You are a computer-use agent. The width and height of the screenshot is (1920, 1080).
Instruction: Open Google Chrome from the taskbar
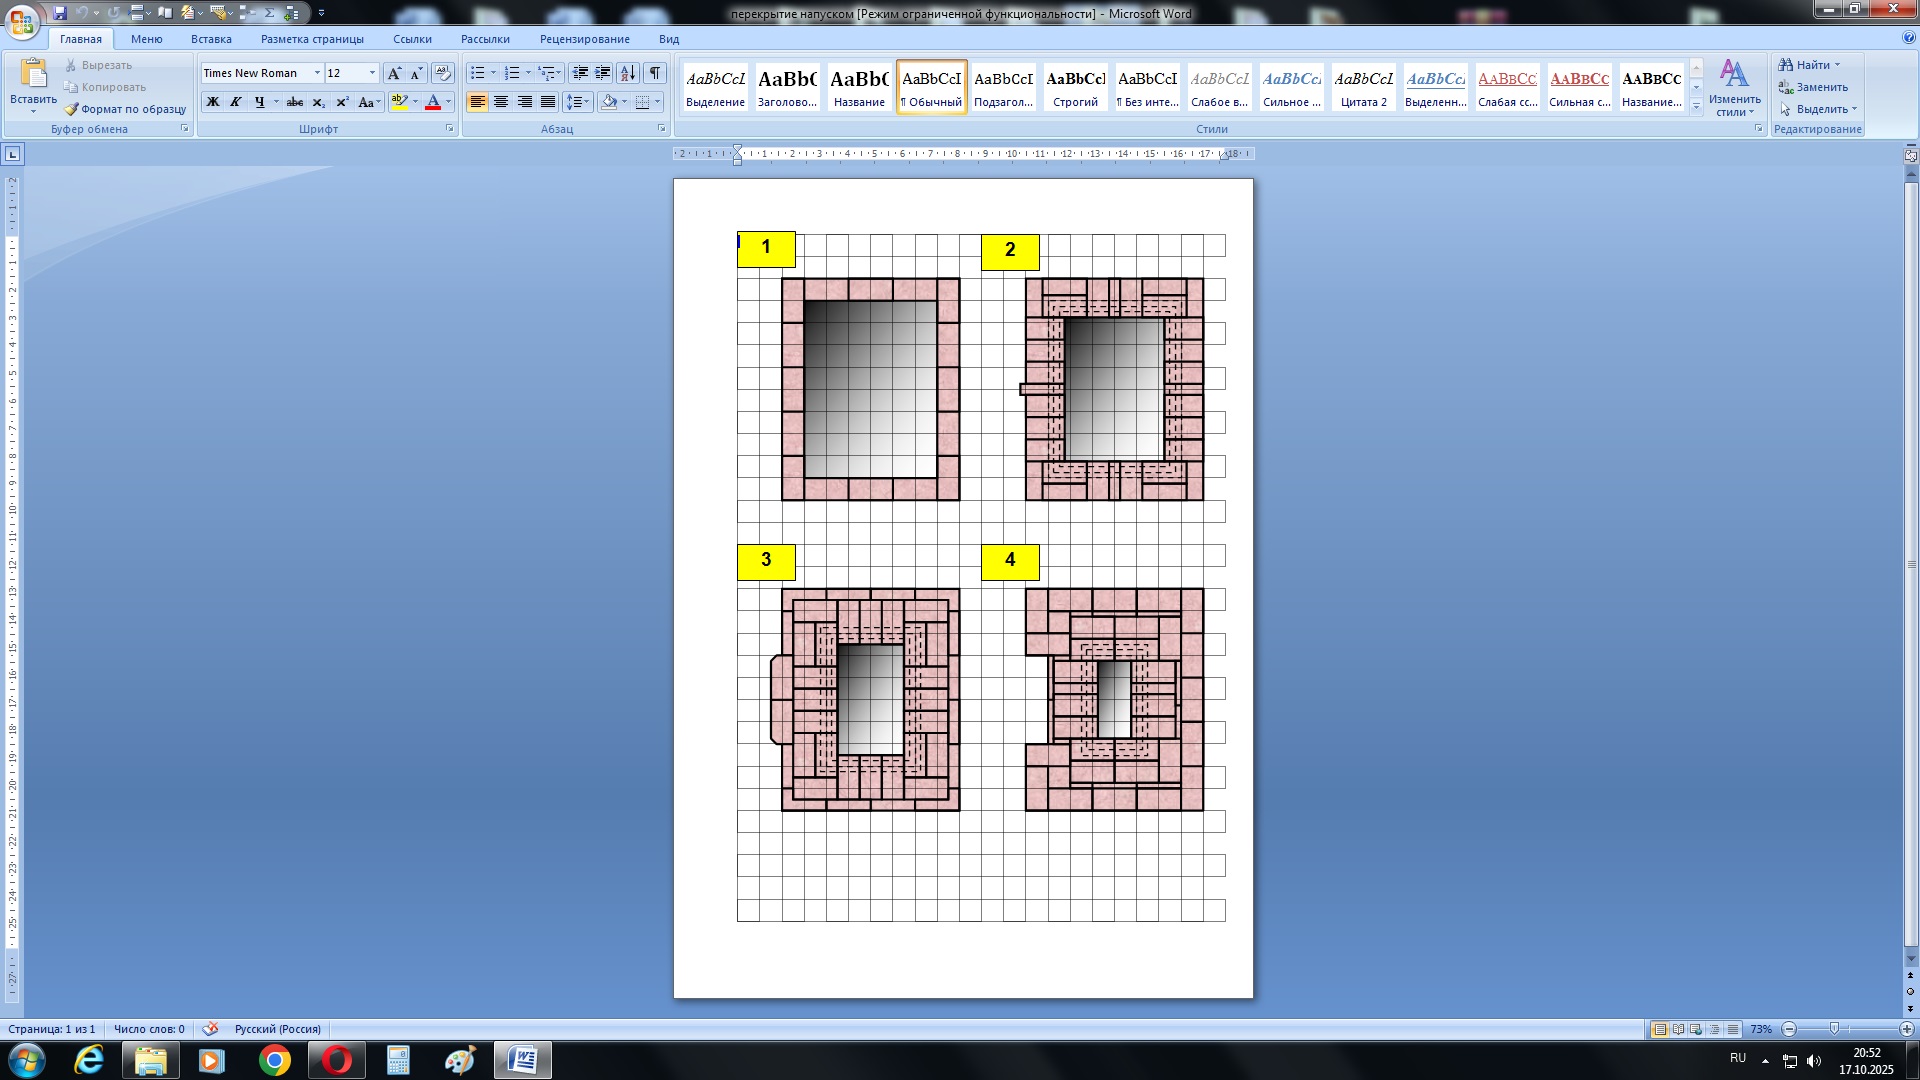point(274,1060)
